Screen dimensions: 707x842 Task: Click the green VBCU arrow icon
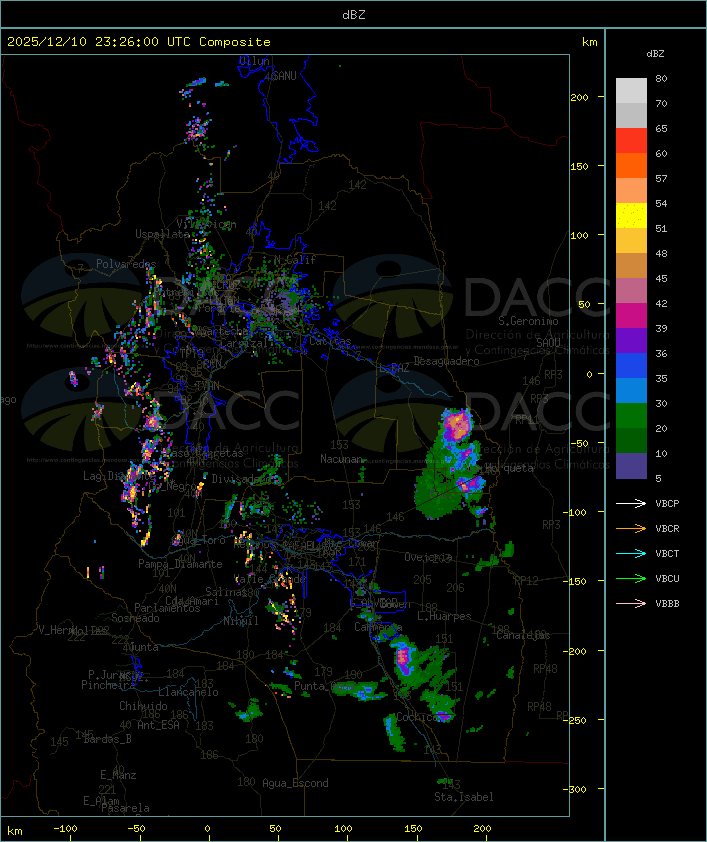pyautogui.click(x=631, y=578)
